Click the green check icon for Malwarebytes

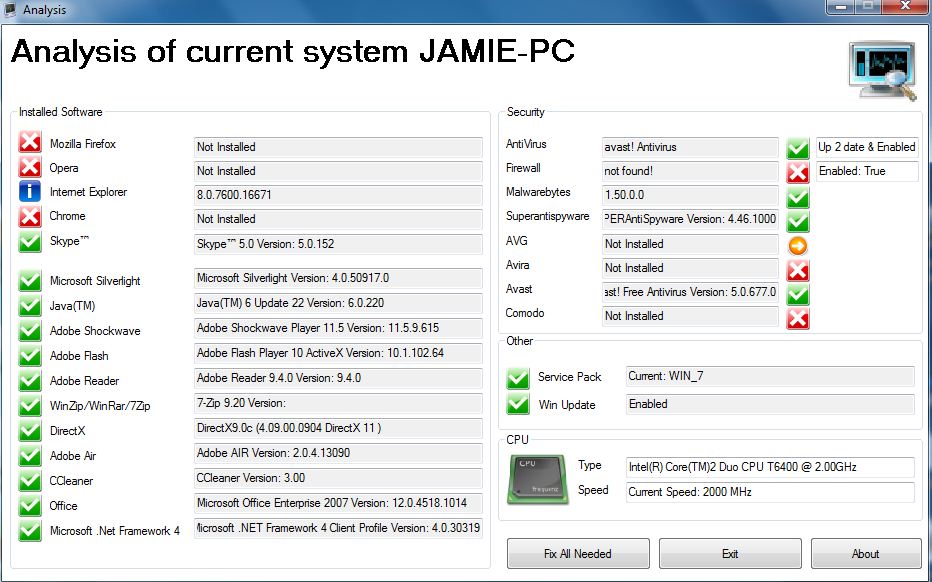(x=798, y=197)
